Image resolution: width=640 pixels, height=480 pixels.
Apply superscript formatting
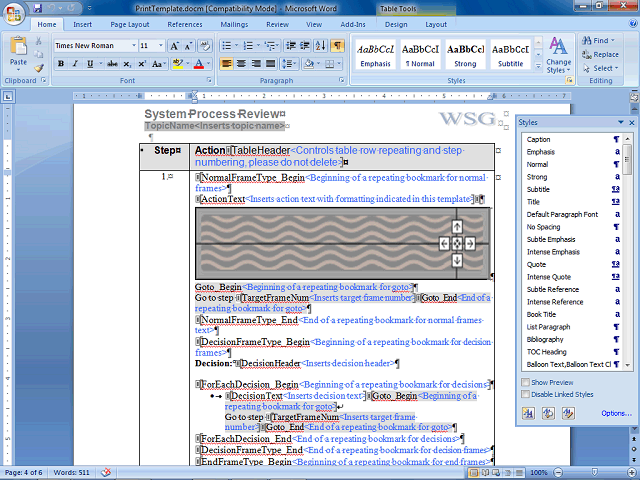[x=142, y=64]
